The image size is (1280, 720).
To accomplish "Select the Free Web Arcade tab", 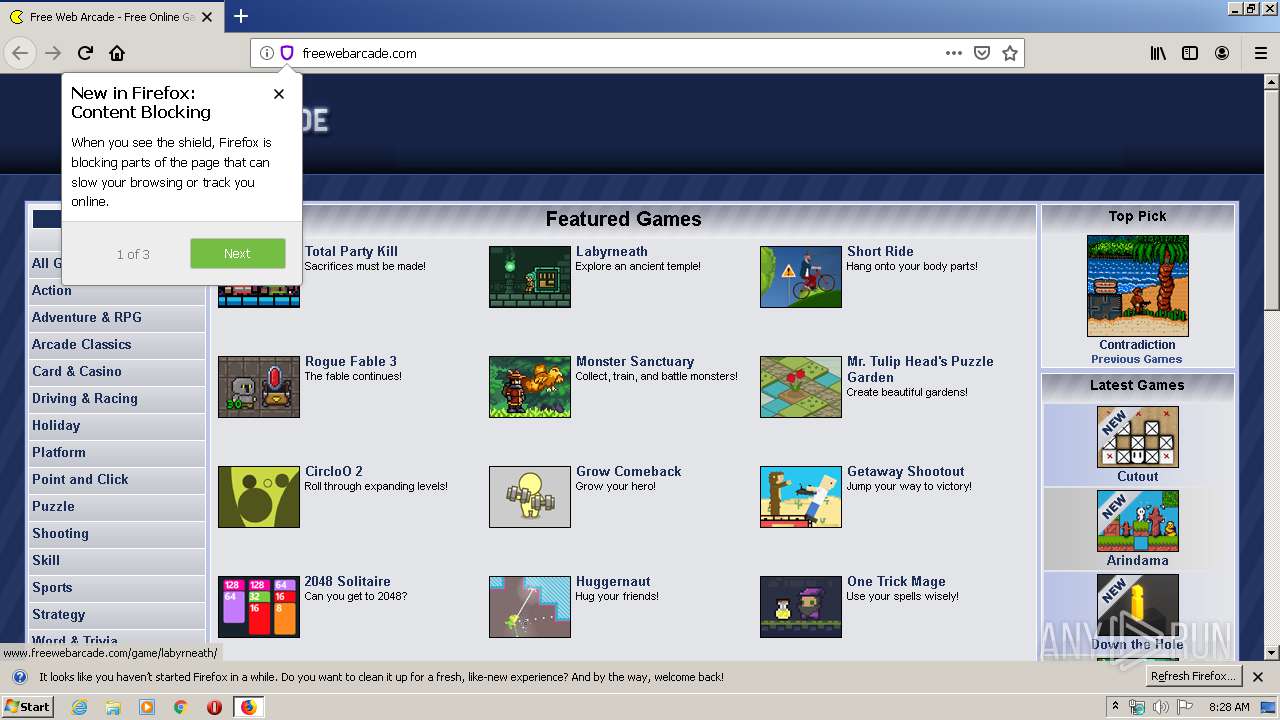I will 110,17.
